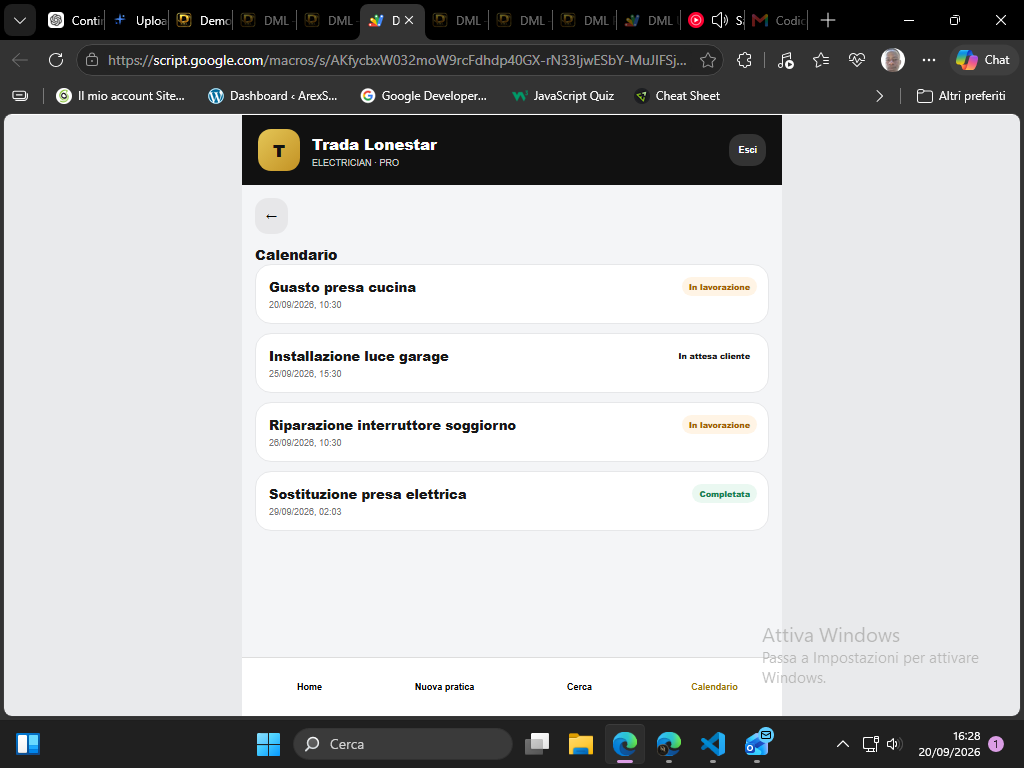Click the address bar URL
The height and width of the screenshot is (768, 1024).
tap(397, 60)
